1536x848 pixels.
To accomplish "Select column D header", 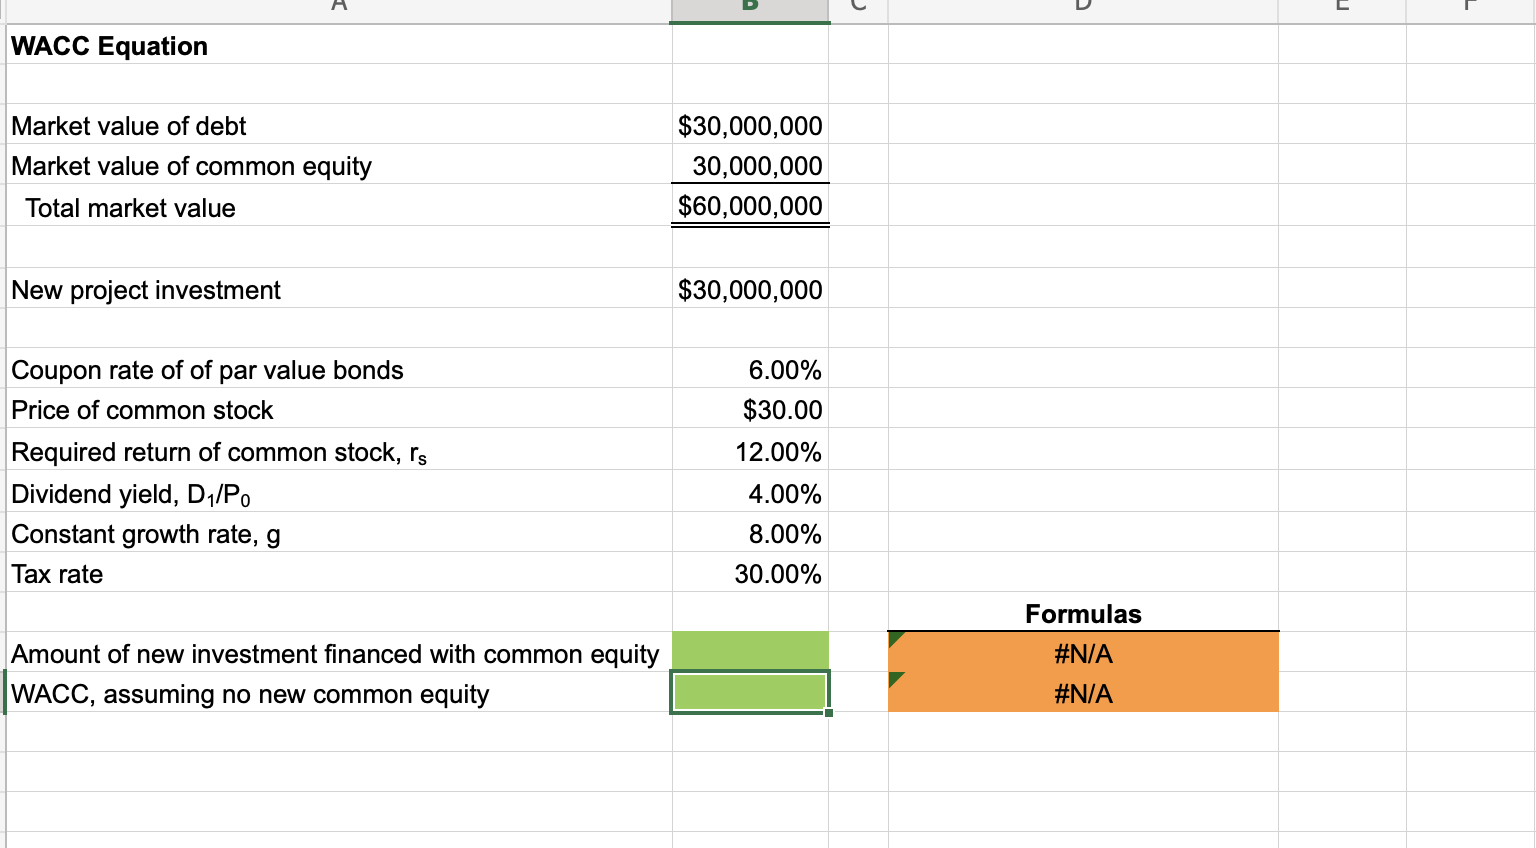I will tap(1083, 7).
